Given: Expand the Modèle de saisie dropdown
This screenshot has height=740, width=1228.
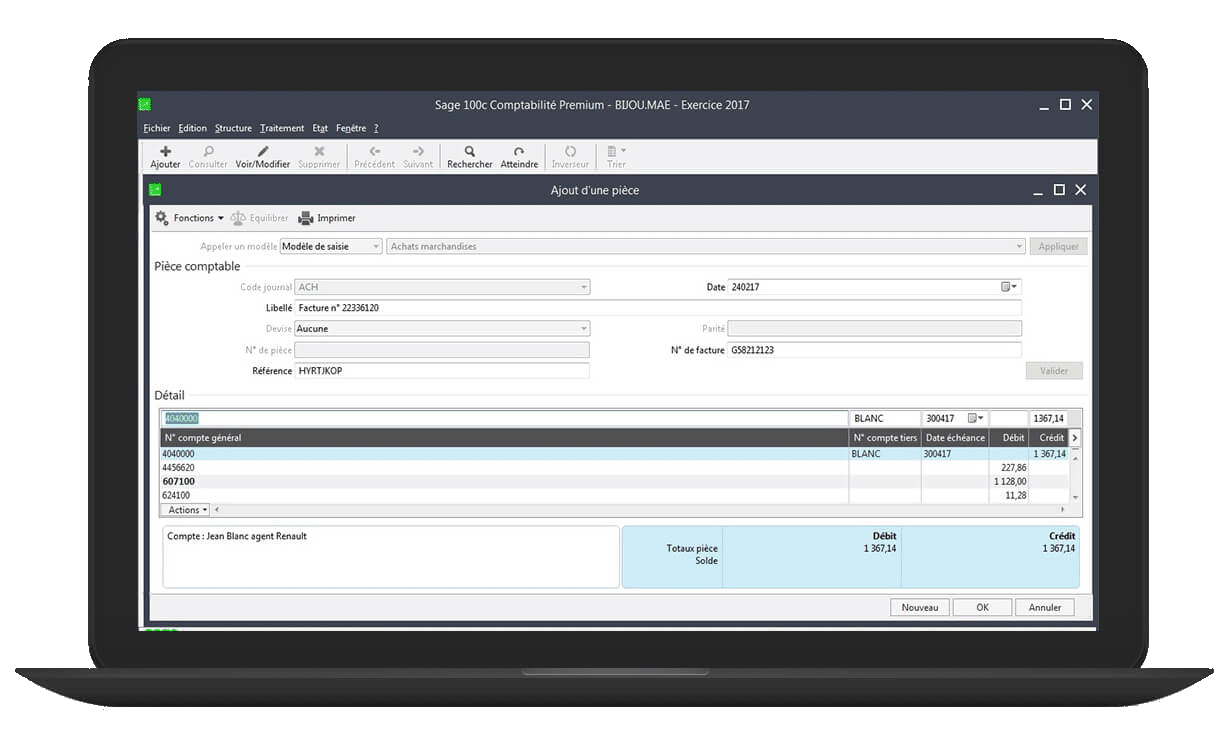Looking at the screenshot, I should click(376, 246).
